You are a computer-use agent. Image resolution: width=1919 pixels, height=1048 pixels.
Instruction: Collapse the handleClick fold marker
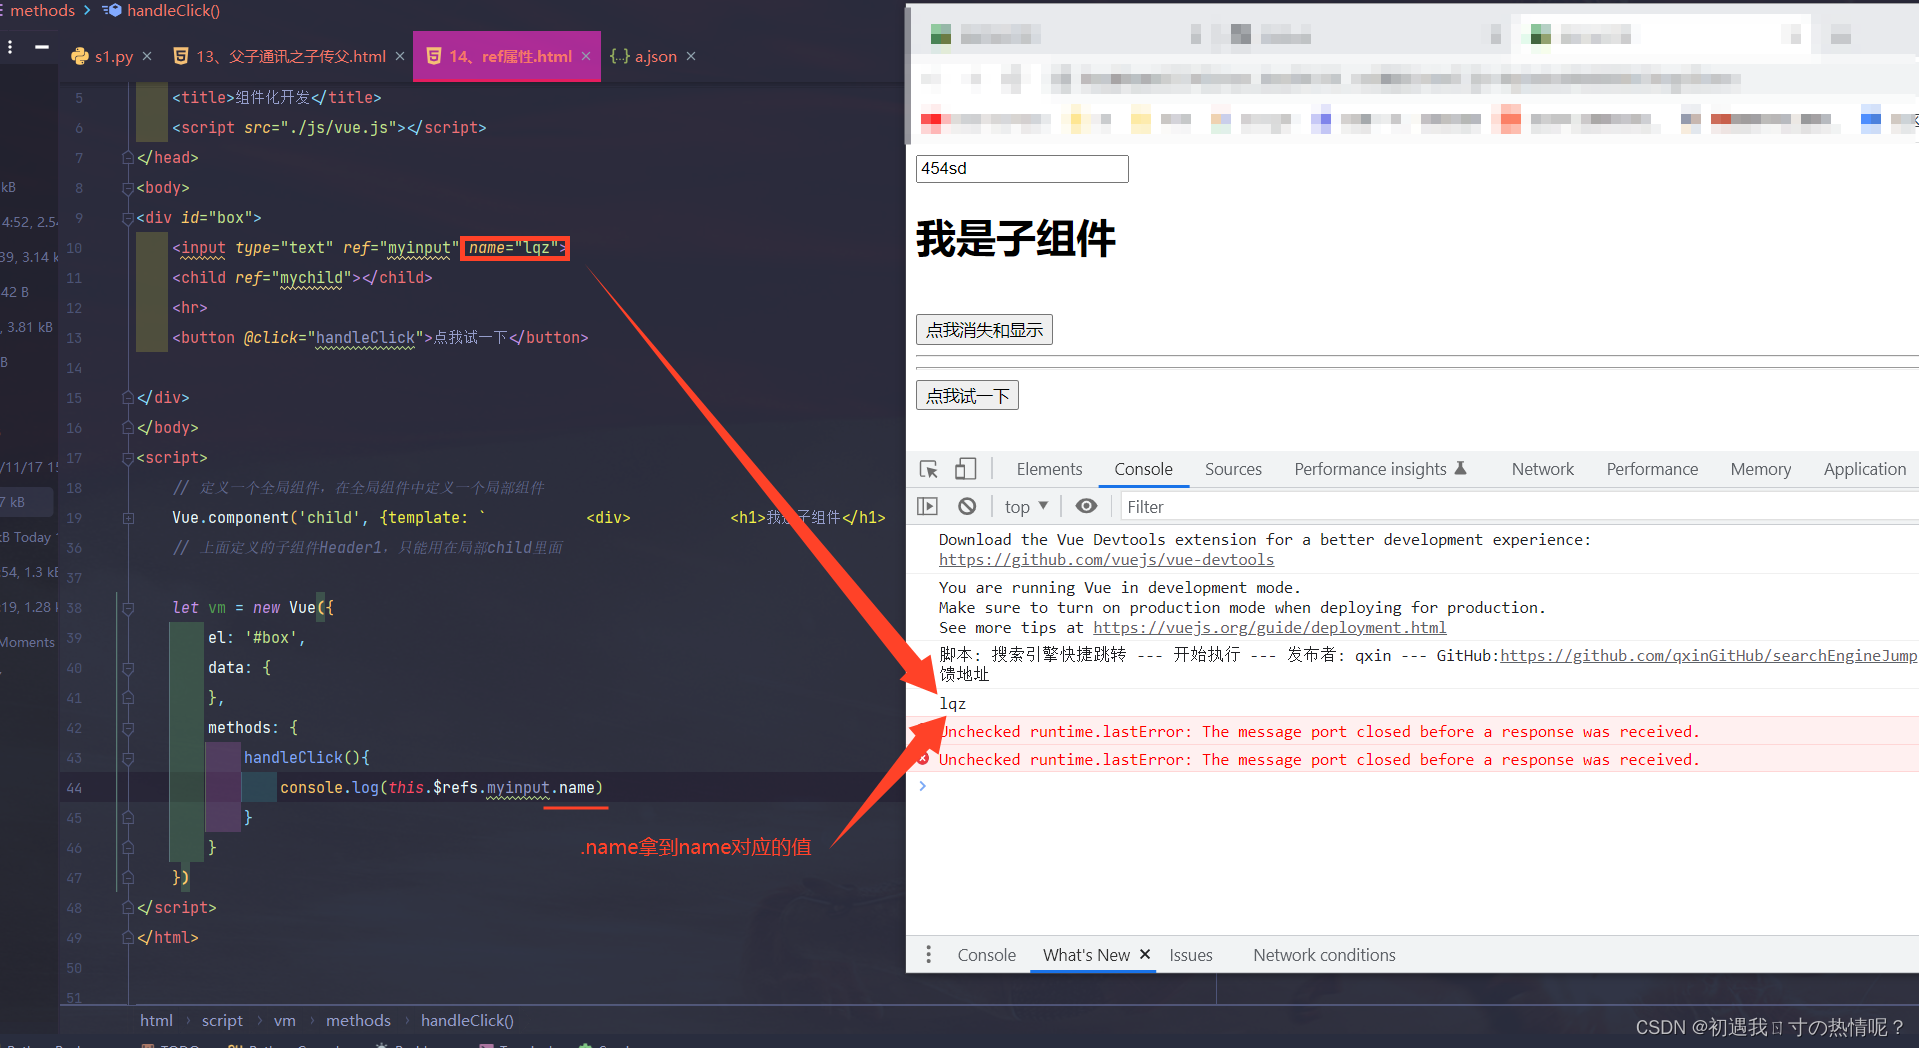128,757
